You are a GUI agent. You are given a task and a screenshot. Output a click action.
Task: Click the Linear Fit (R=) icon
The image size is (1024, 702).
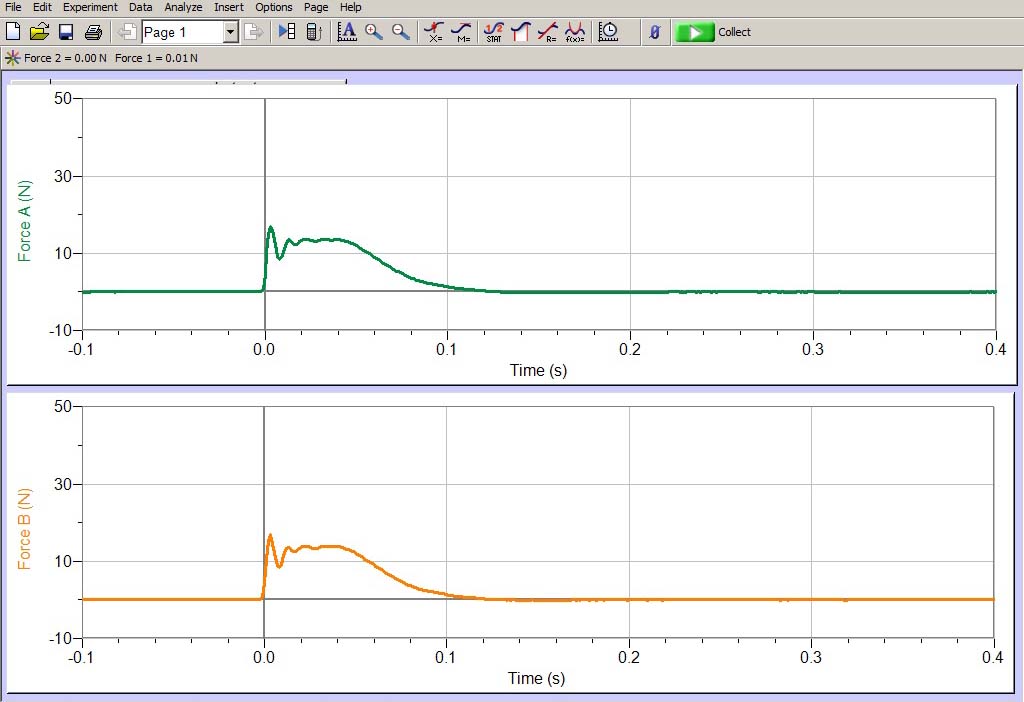click(x=548, y=32)
